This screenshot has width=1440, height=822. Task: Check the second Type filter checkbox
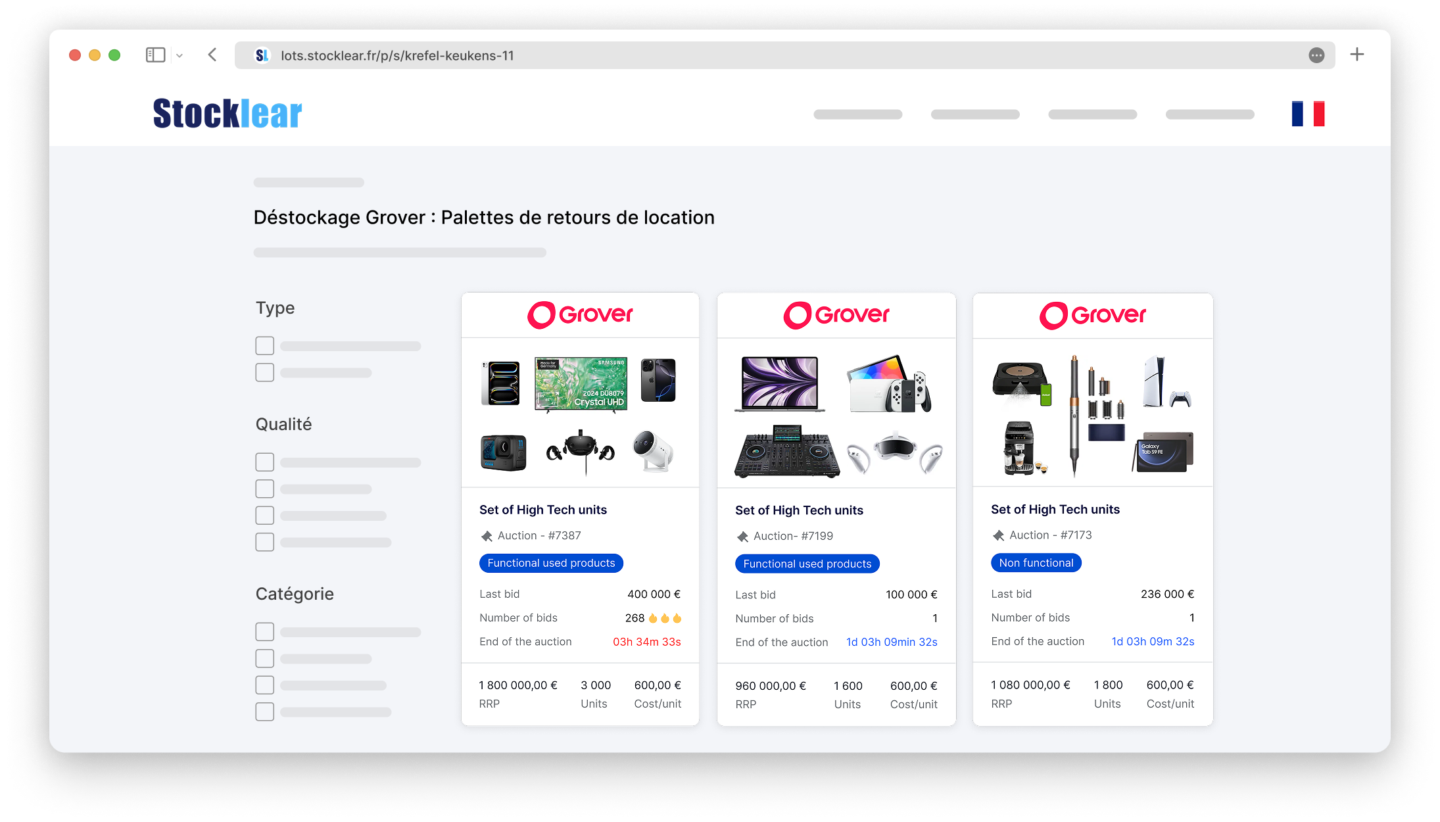tap(264, 373)
